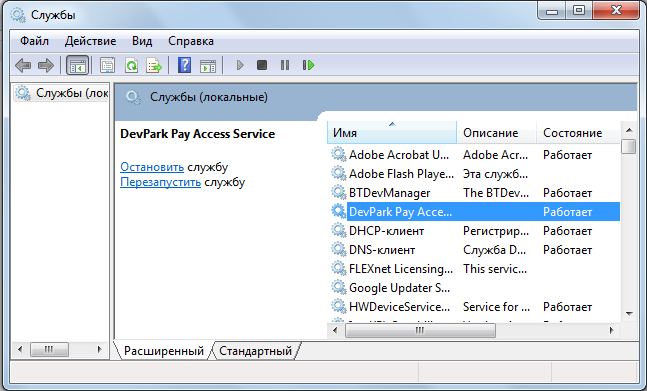
Task: Open the Файл menu
Action: click(x=34, y=41)
